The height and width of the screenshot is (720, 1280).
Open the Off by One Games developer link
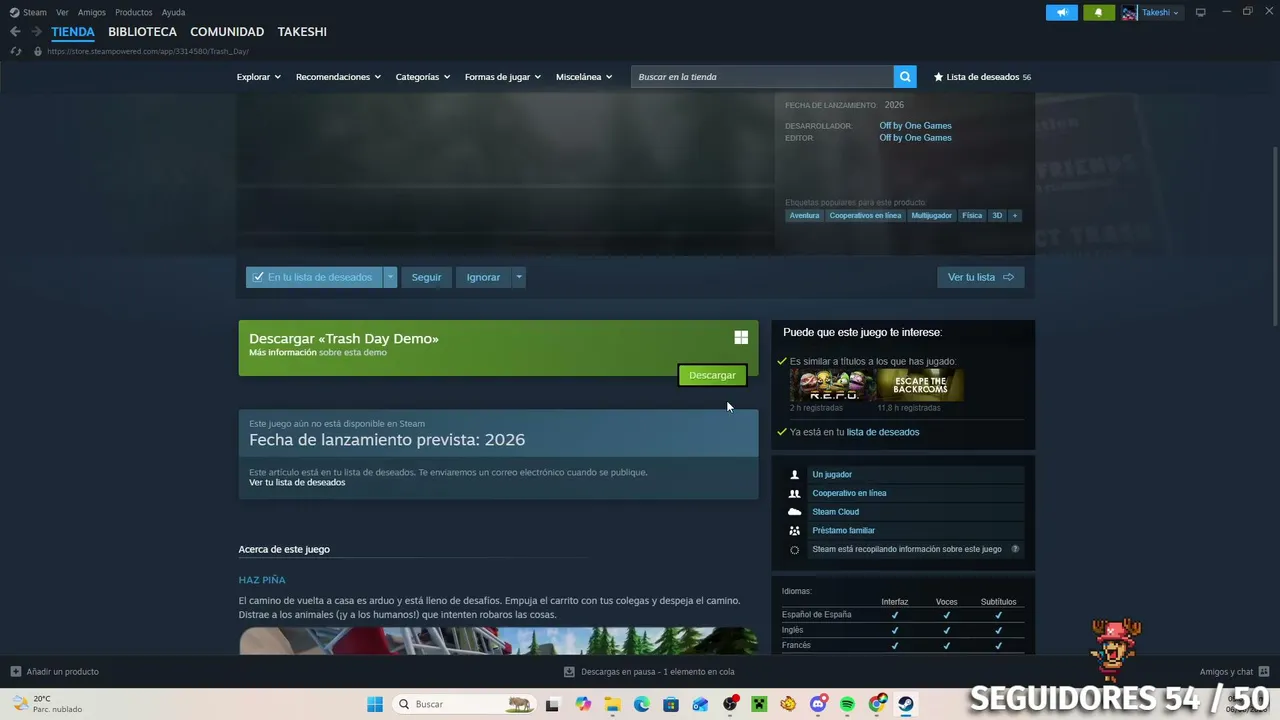(915, 126)
